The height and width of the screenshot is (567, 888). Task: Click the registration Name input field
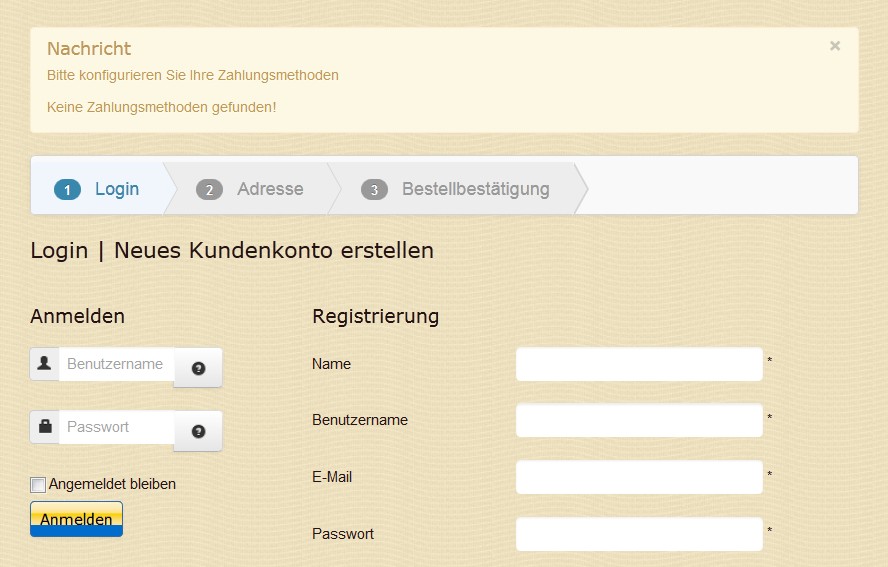tap(639, 364)
